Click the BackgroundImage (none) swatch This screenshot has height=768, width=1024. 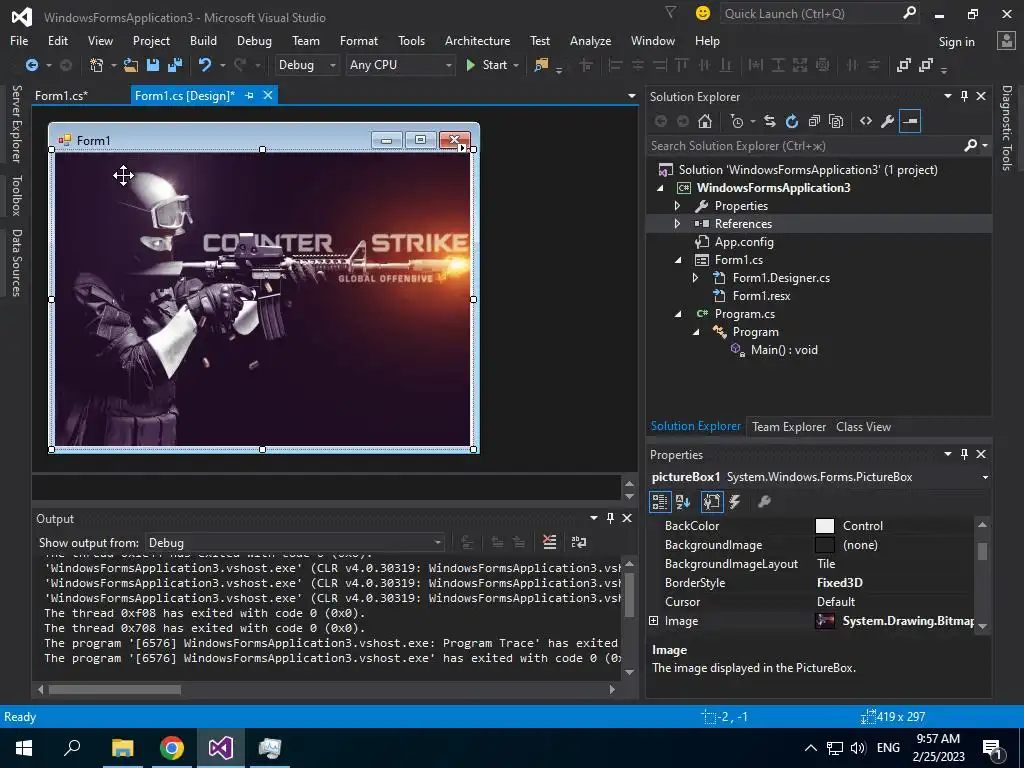pos(825,545)
